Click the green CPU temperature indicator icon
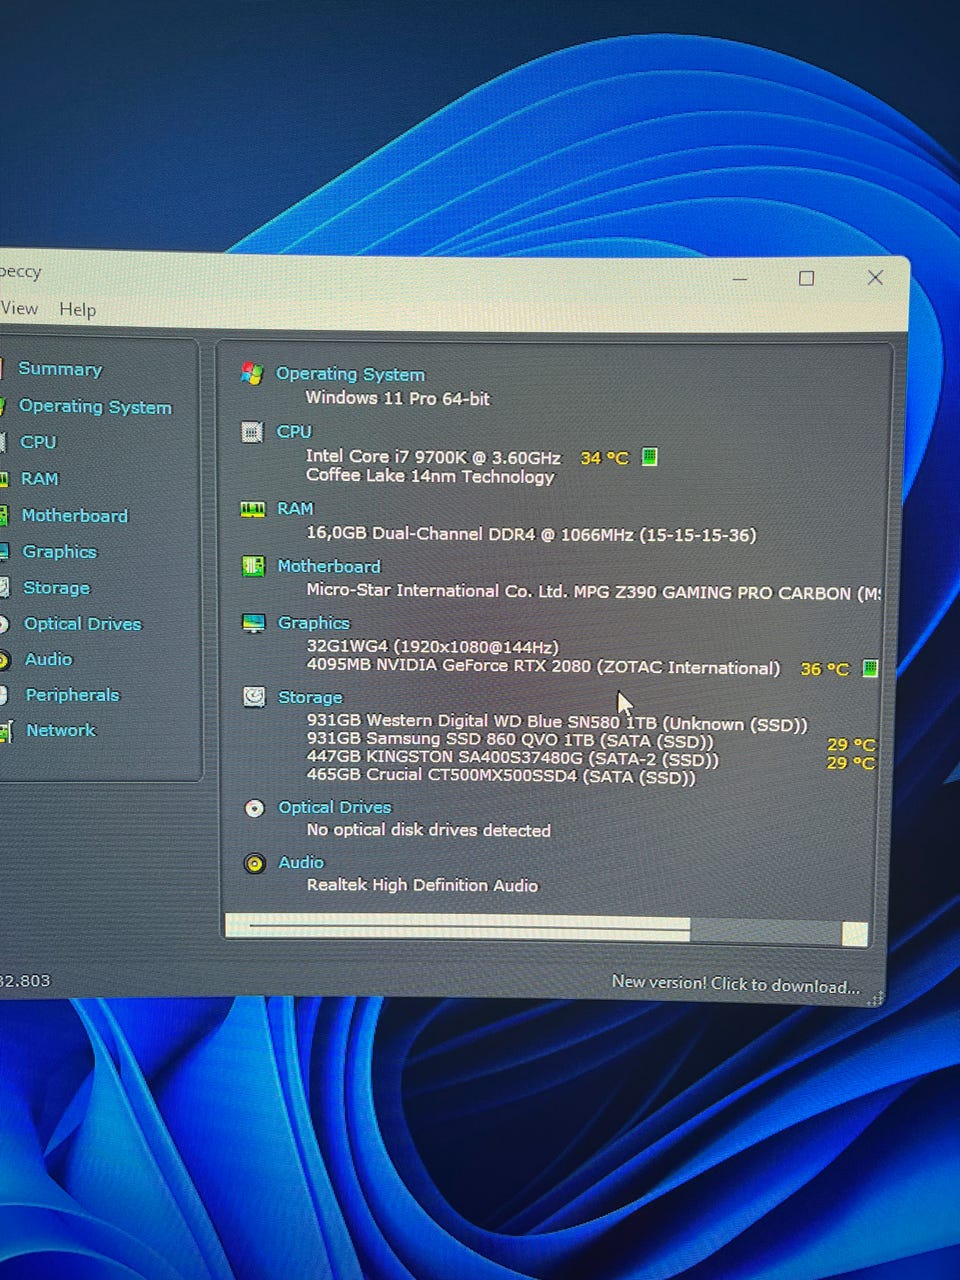Viewport: 960px width, 1280px height. tap(649, 457)
